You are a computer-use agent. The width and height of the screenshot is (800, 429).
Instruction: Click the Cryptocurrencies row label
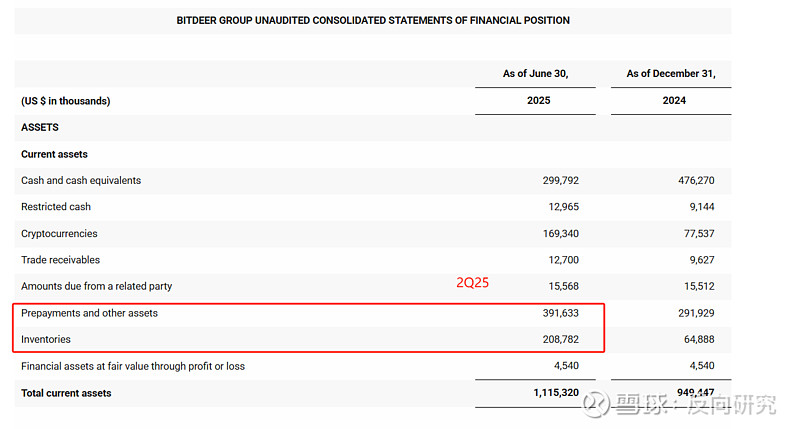click(x=59, y=233)
